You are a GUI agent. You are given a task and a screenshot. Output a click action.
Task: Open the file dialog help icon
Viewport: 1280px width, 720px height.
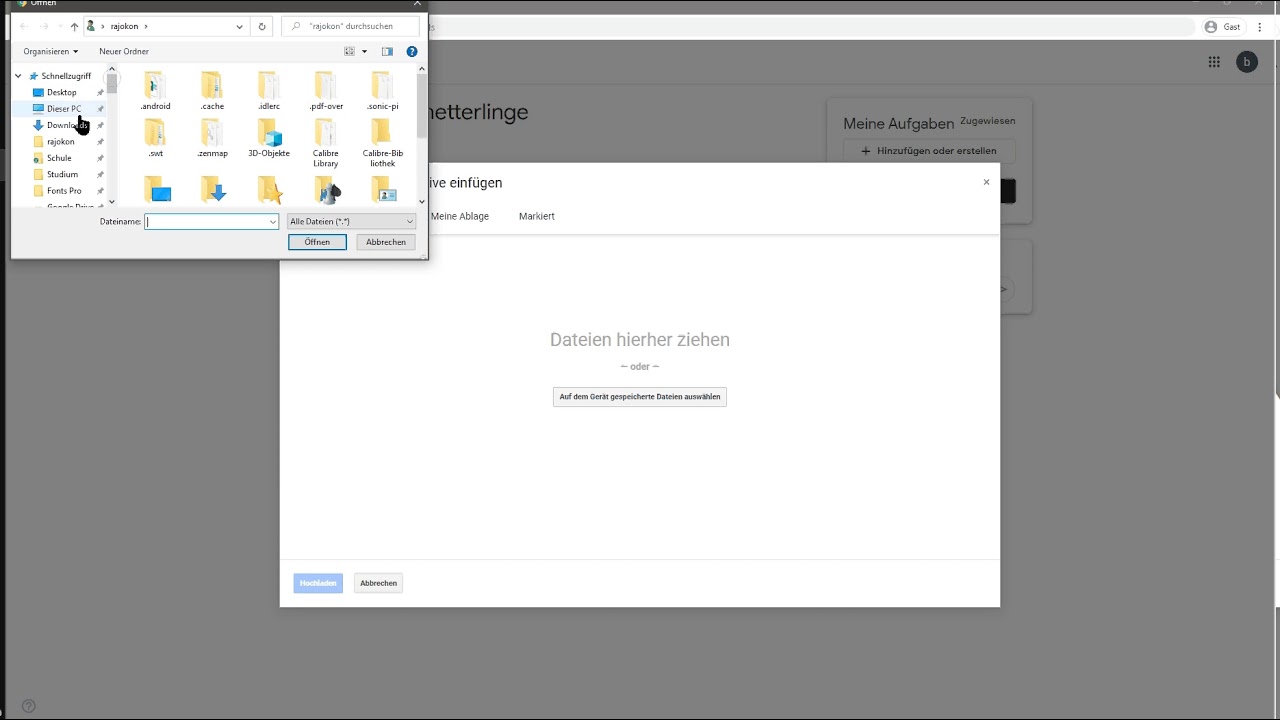tap(412, 52)
